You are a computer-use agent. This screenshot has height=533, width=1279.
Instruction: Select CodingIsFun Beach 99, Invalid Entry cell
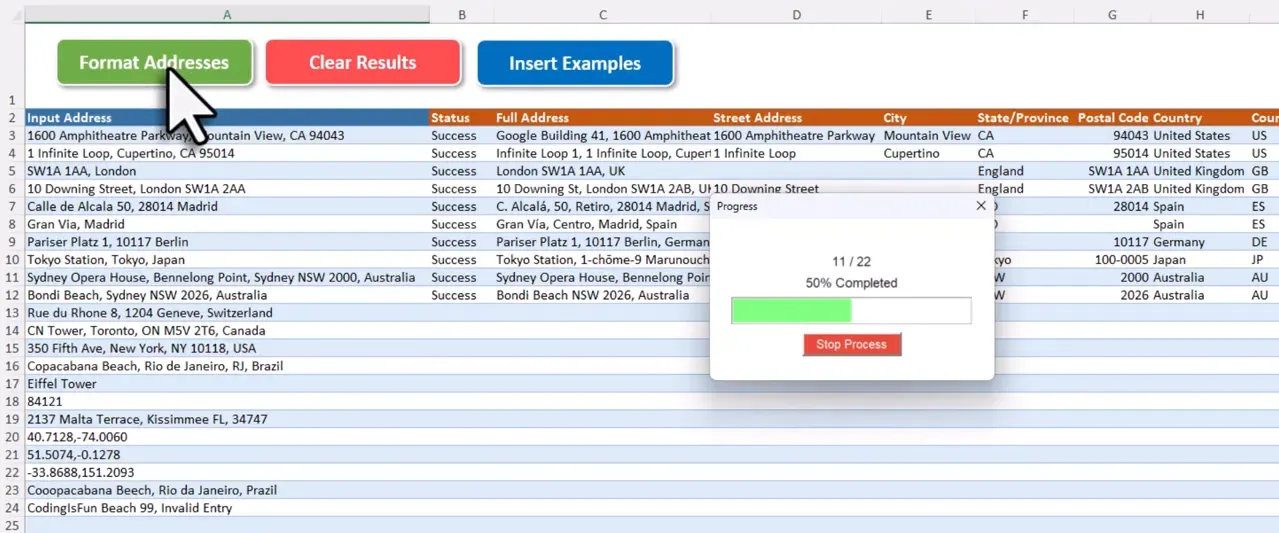pyautogui.click(x=227, y=508)
